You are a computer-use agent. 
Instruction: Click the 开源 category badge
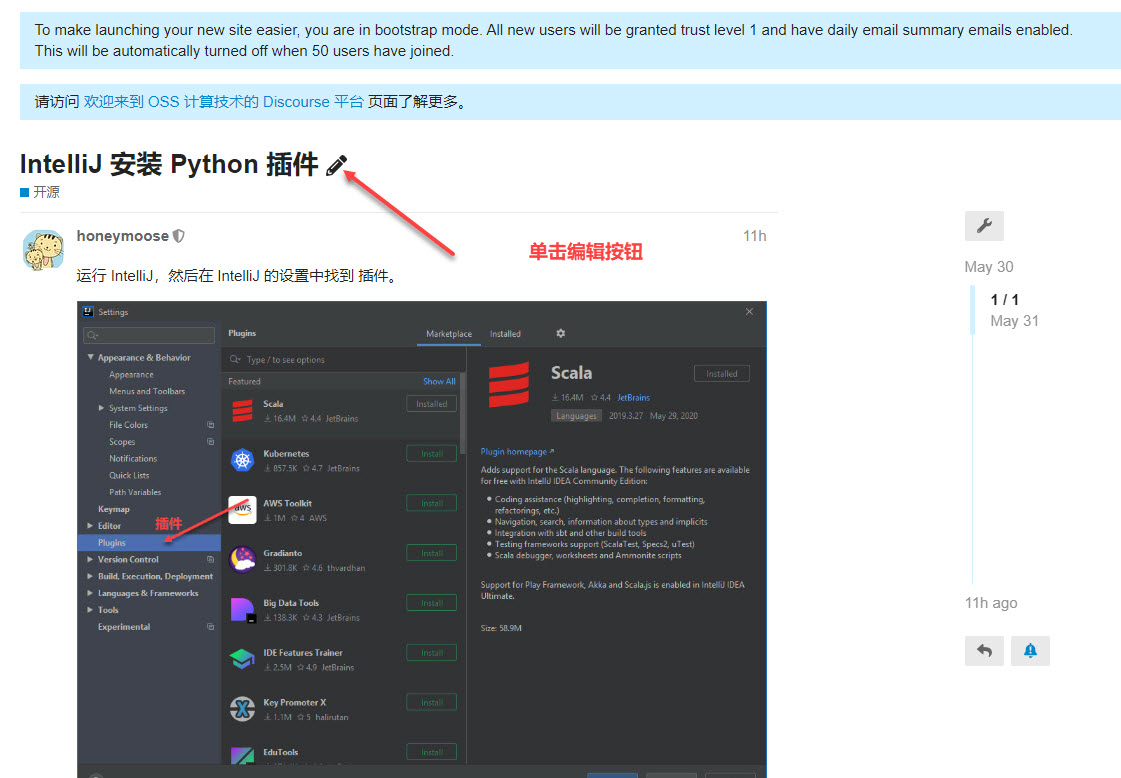click(40, 192)
